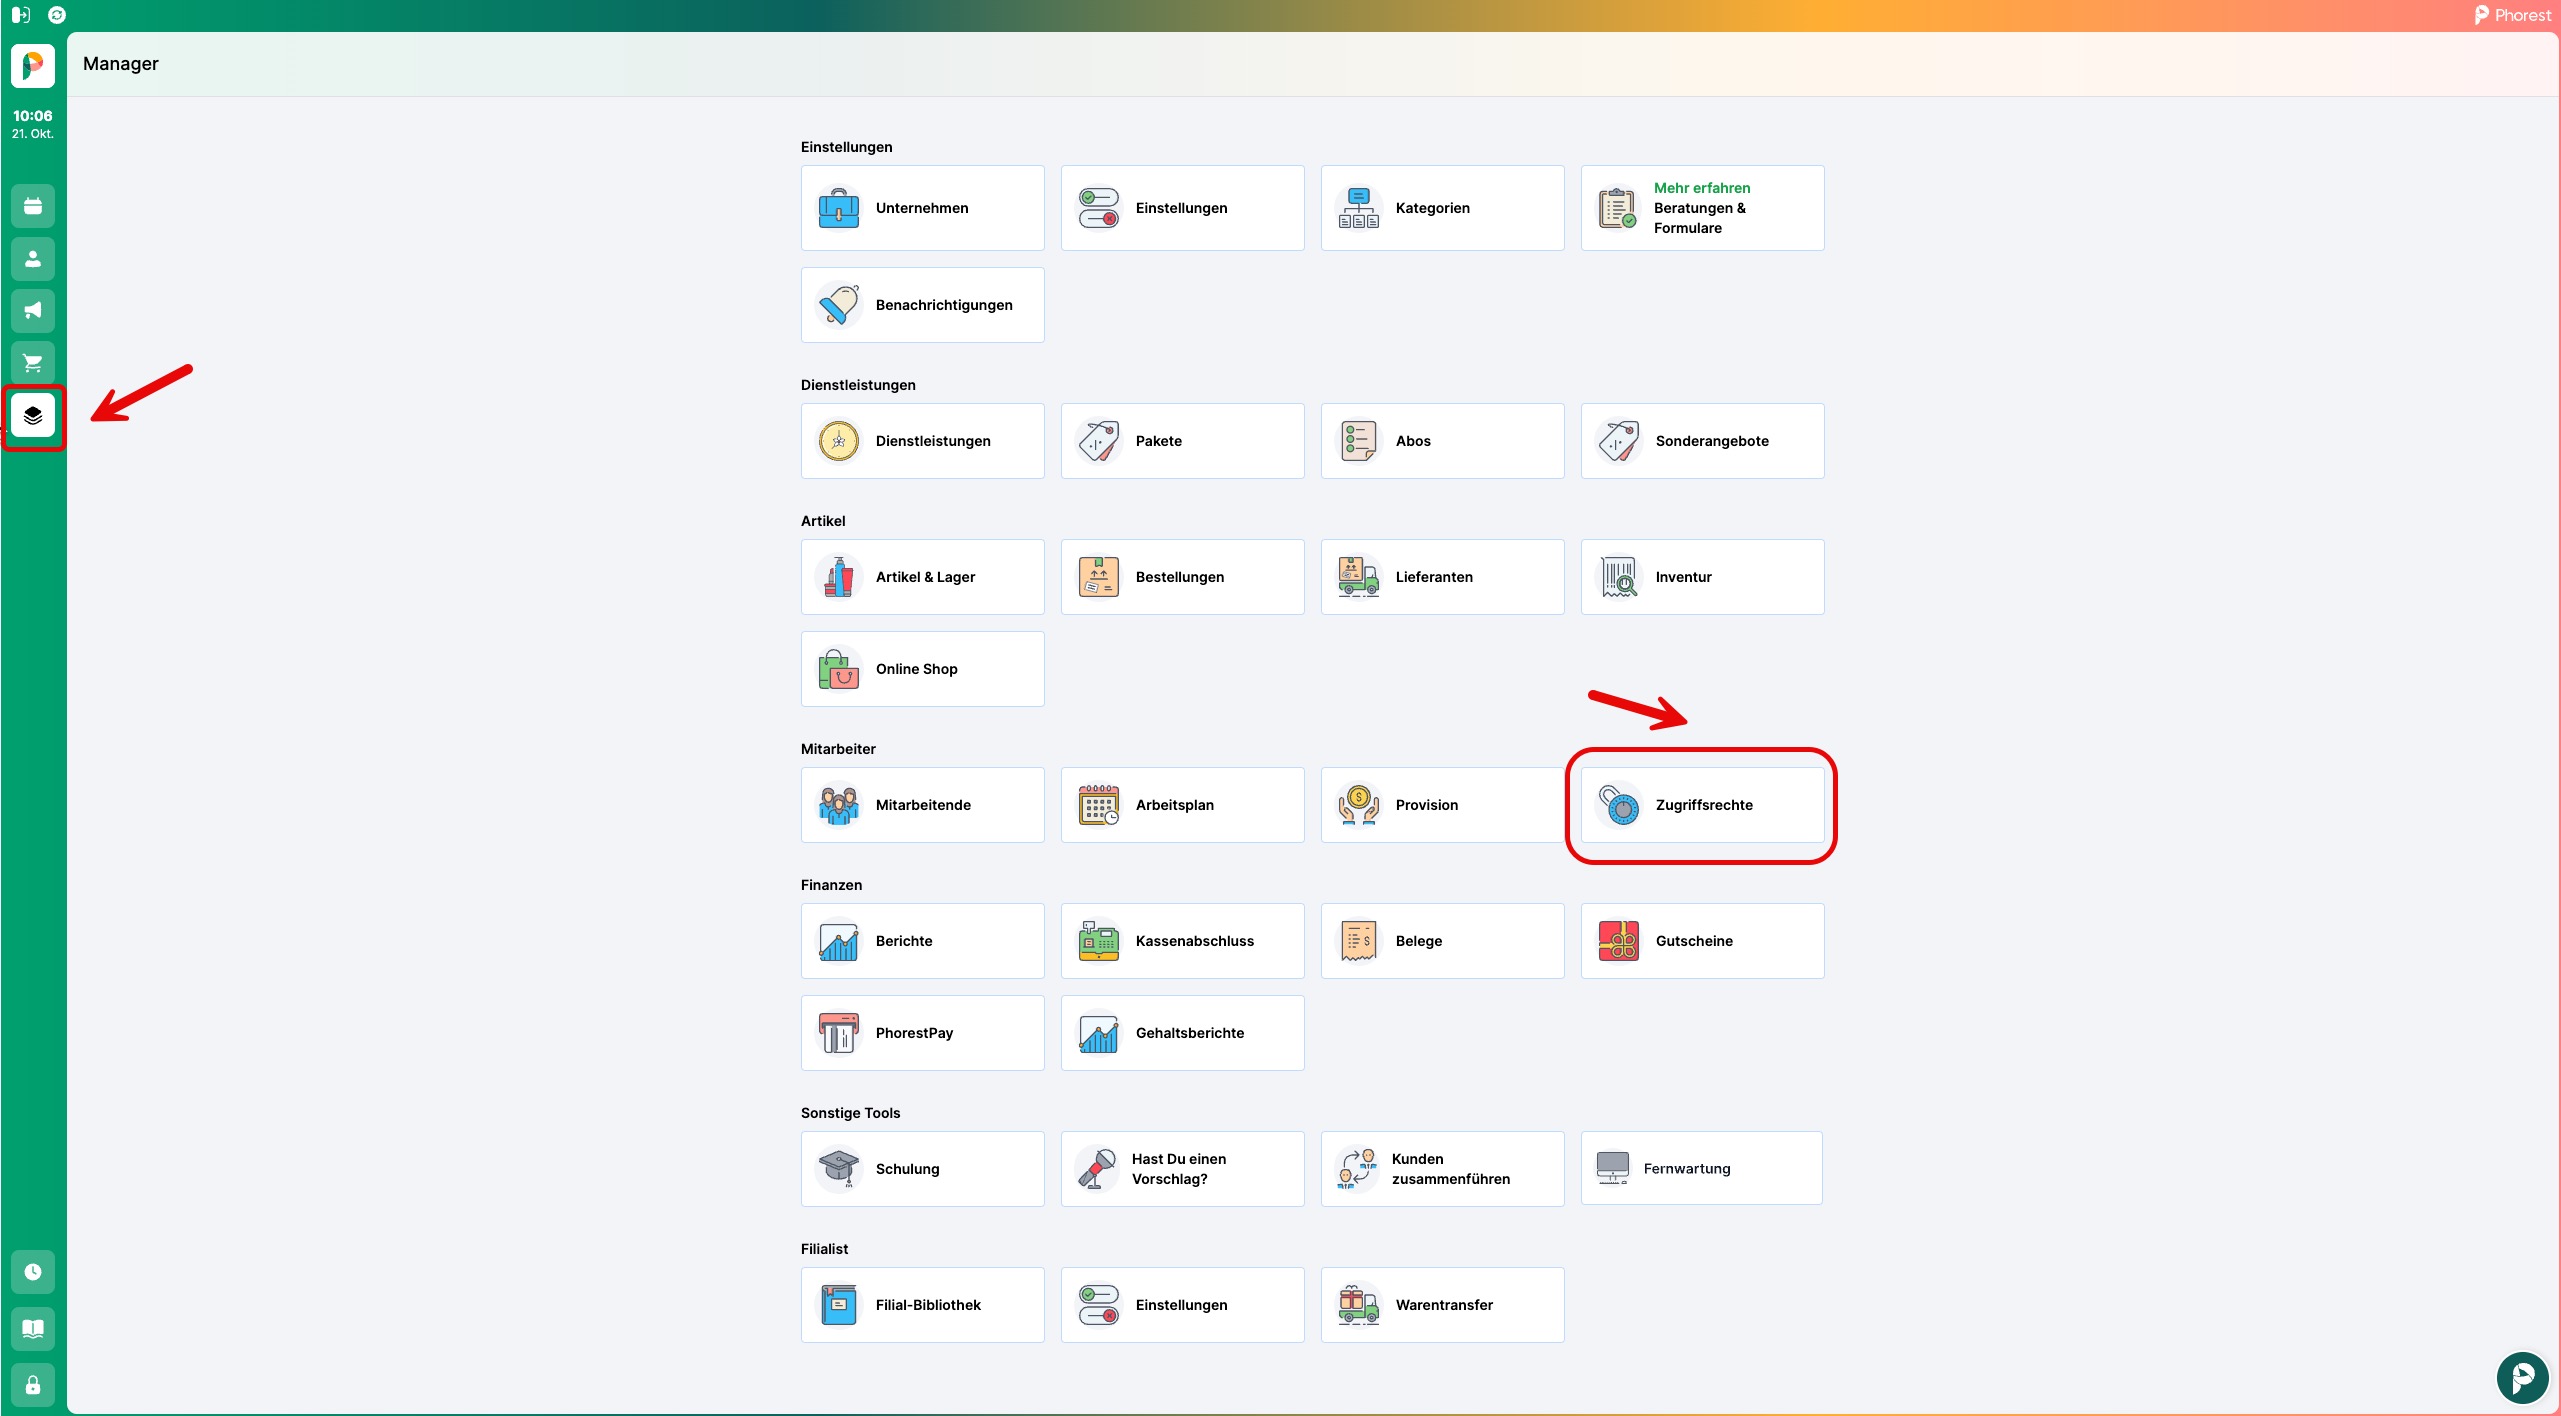Click the Phorest logo in sidebar
Screen dimensions: 2561x1416
[x=33, y=66]
